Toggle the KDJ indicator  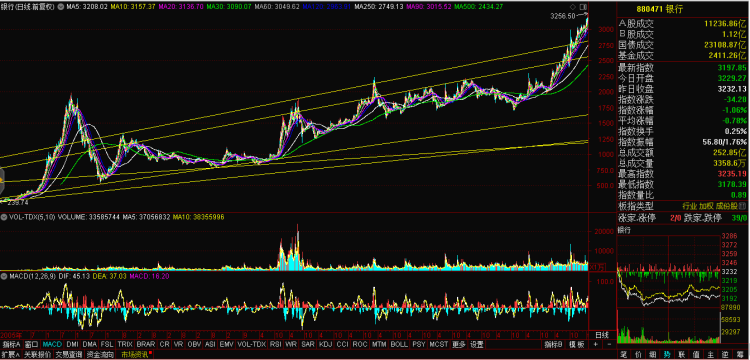[x=325, y=344]
